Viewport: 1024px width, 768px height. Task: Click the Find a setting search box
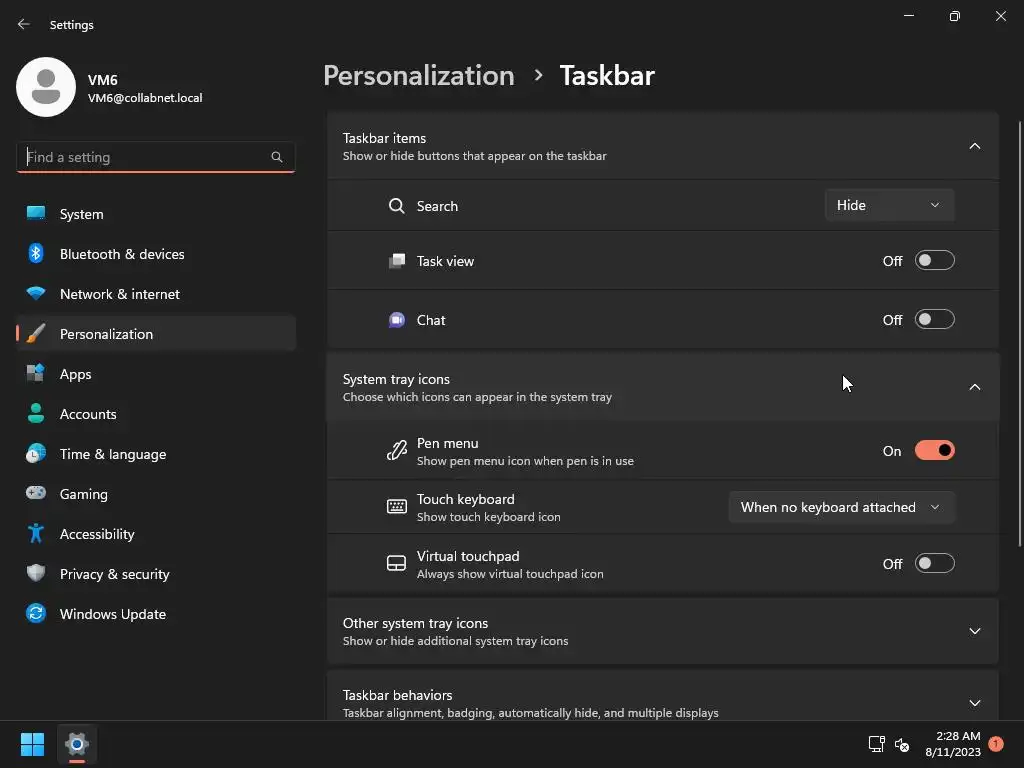tap(146, 157)
